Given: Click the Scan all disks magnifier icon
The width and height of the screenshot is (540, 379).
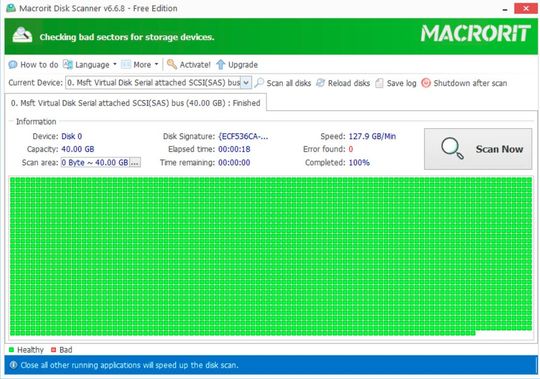Looking at the screenshot, I should click(259, 83).
